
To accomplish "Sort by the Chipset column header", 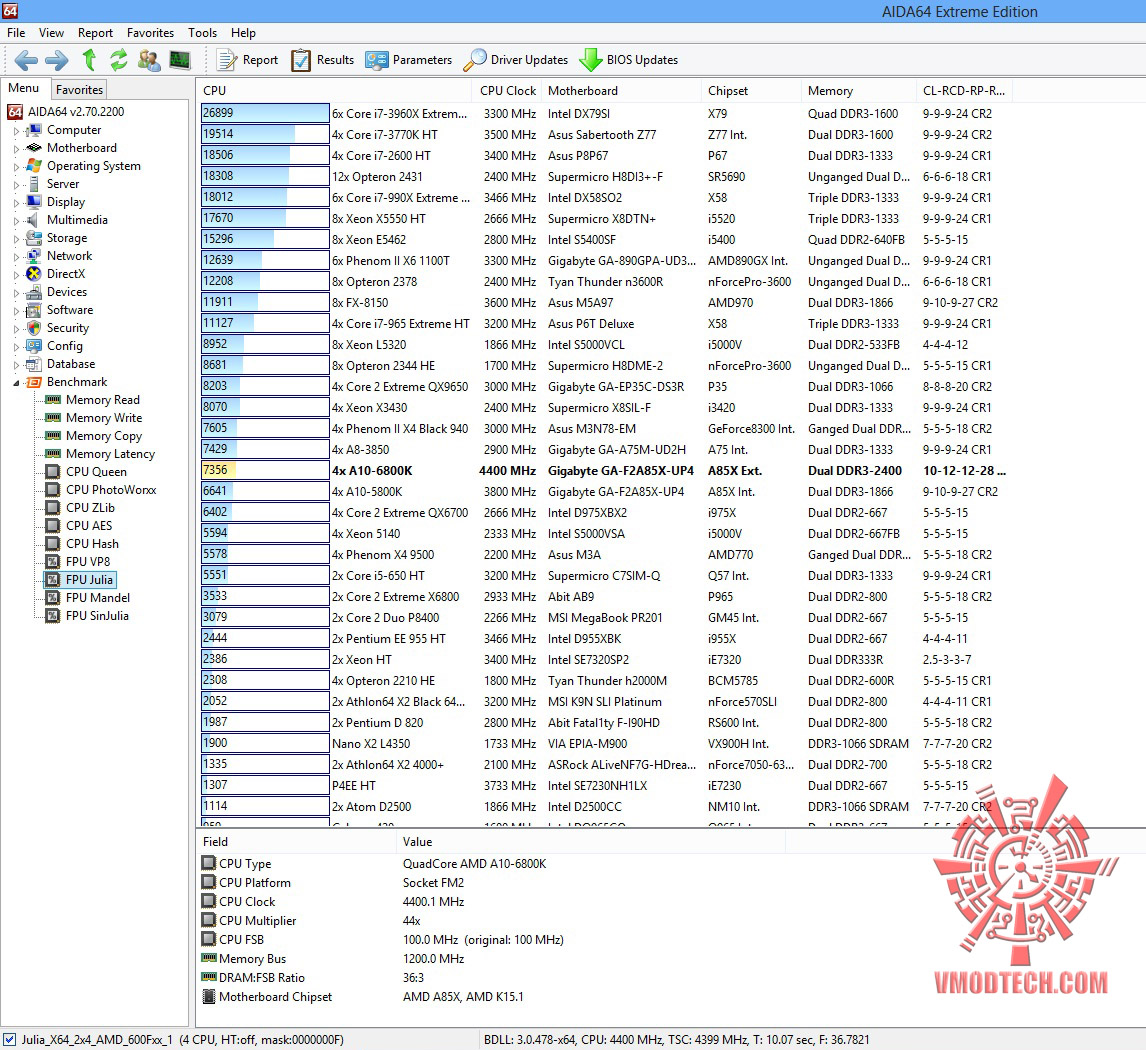I will coord(751,91).
